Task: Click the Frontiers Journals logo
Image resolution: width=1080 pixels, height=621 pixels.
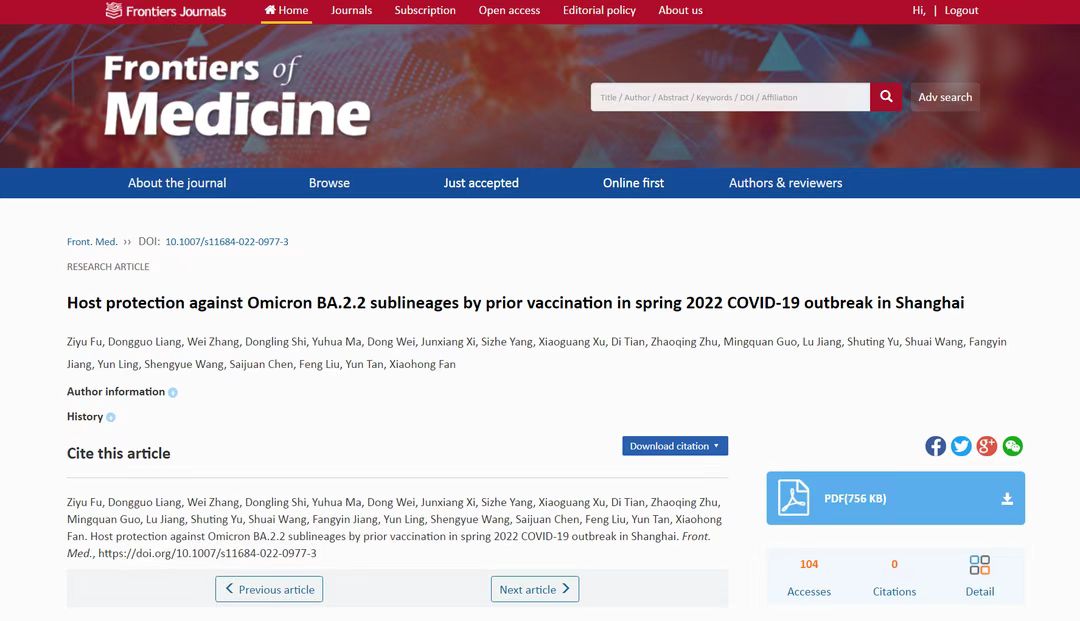Action: coord(166,11)
